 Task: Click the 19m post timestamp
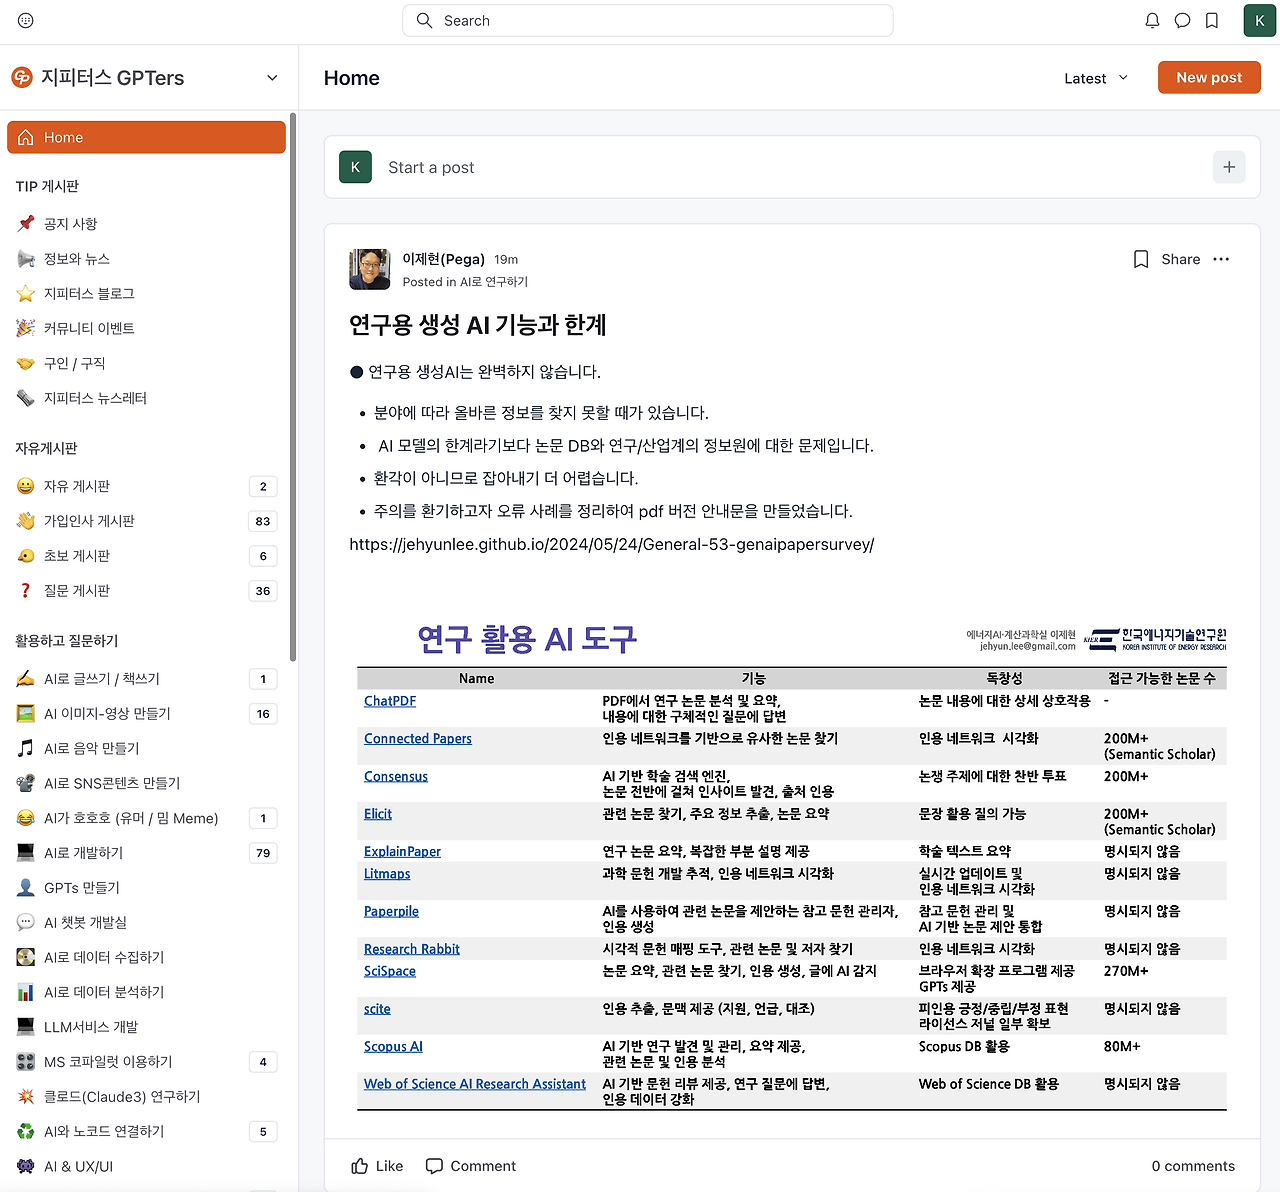tap(506, 260)
